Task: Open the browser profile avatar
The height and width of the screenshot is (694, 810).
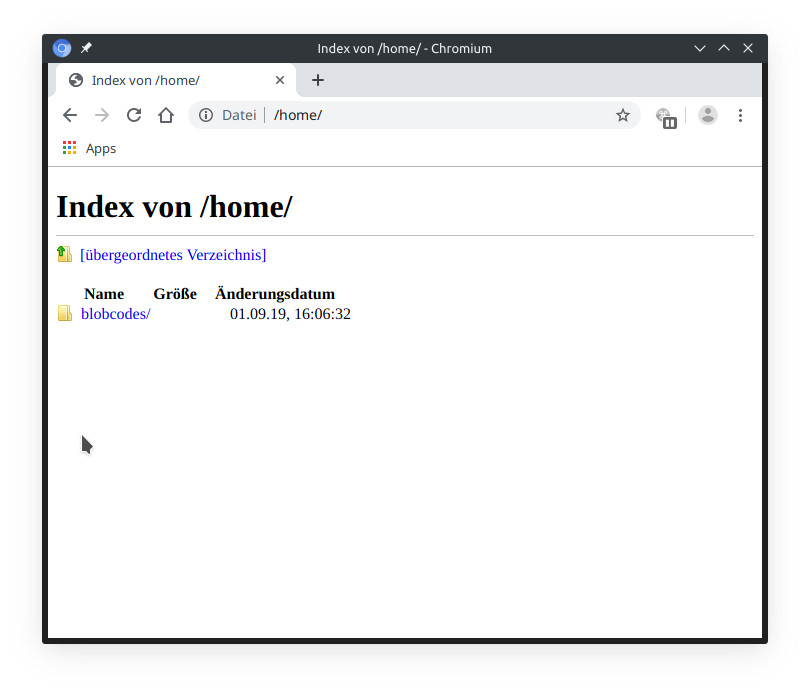Action: 707,115
